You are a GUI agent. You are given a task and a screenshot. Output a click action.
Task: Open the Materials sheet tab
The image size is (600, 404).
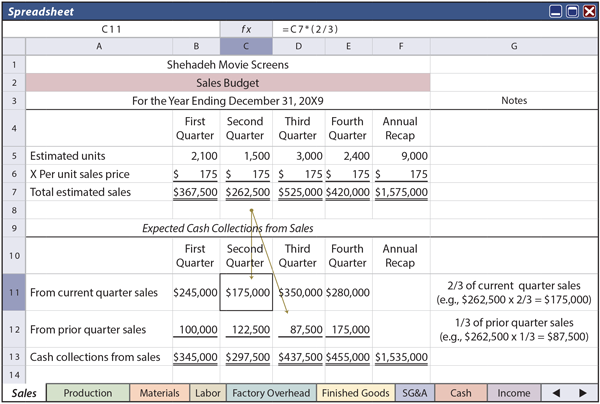[x=159, y=393]
